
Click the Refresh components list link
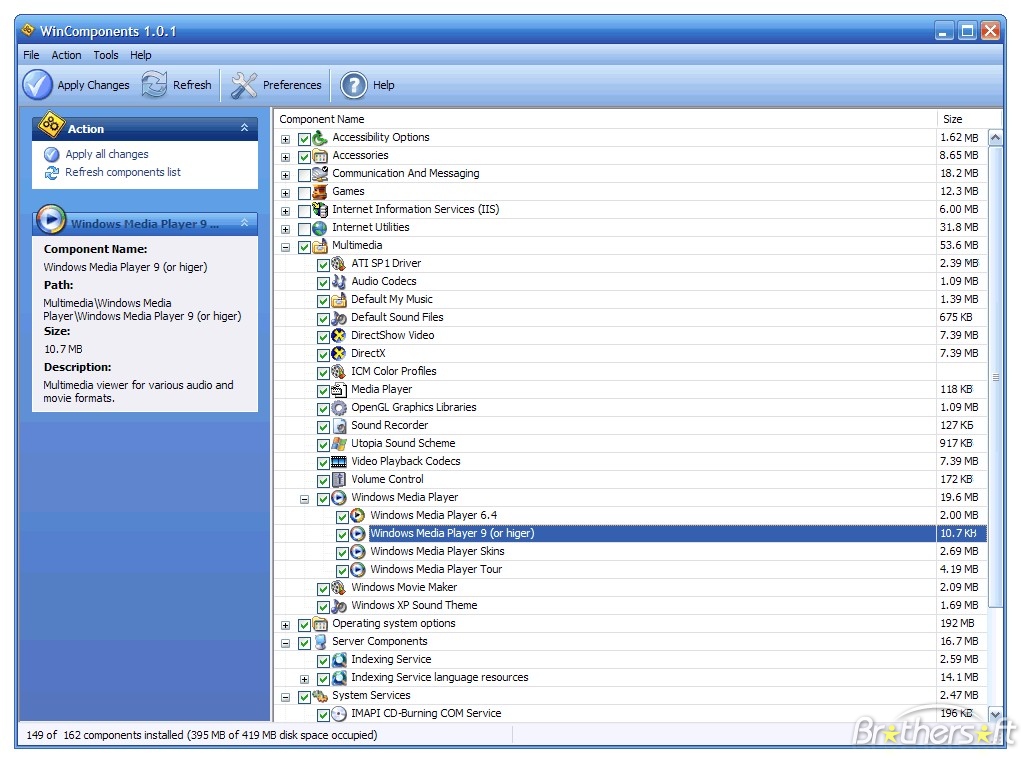point(123,173)
